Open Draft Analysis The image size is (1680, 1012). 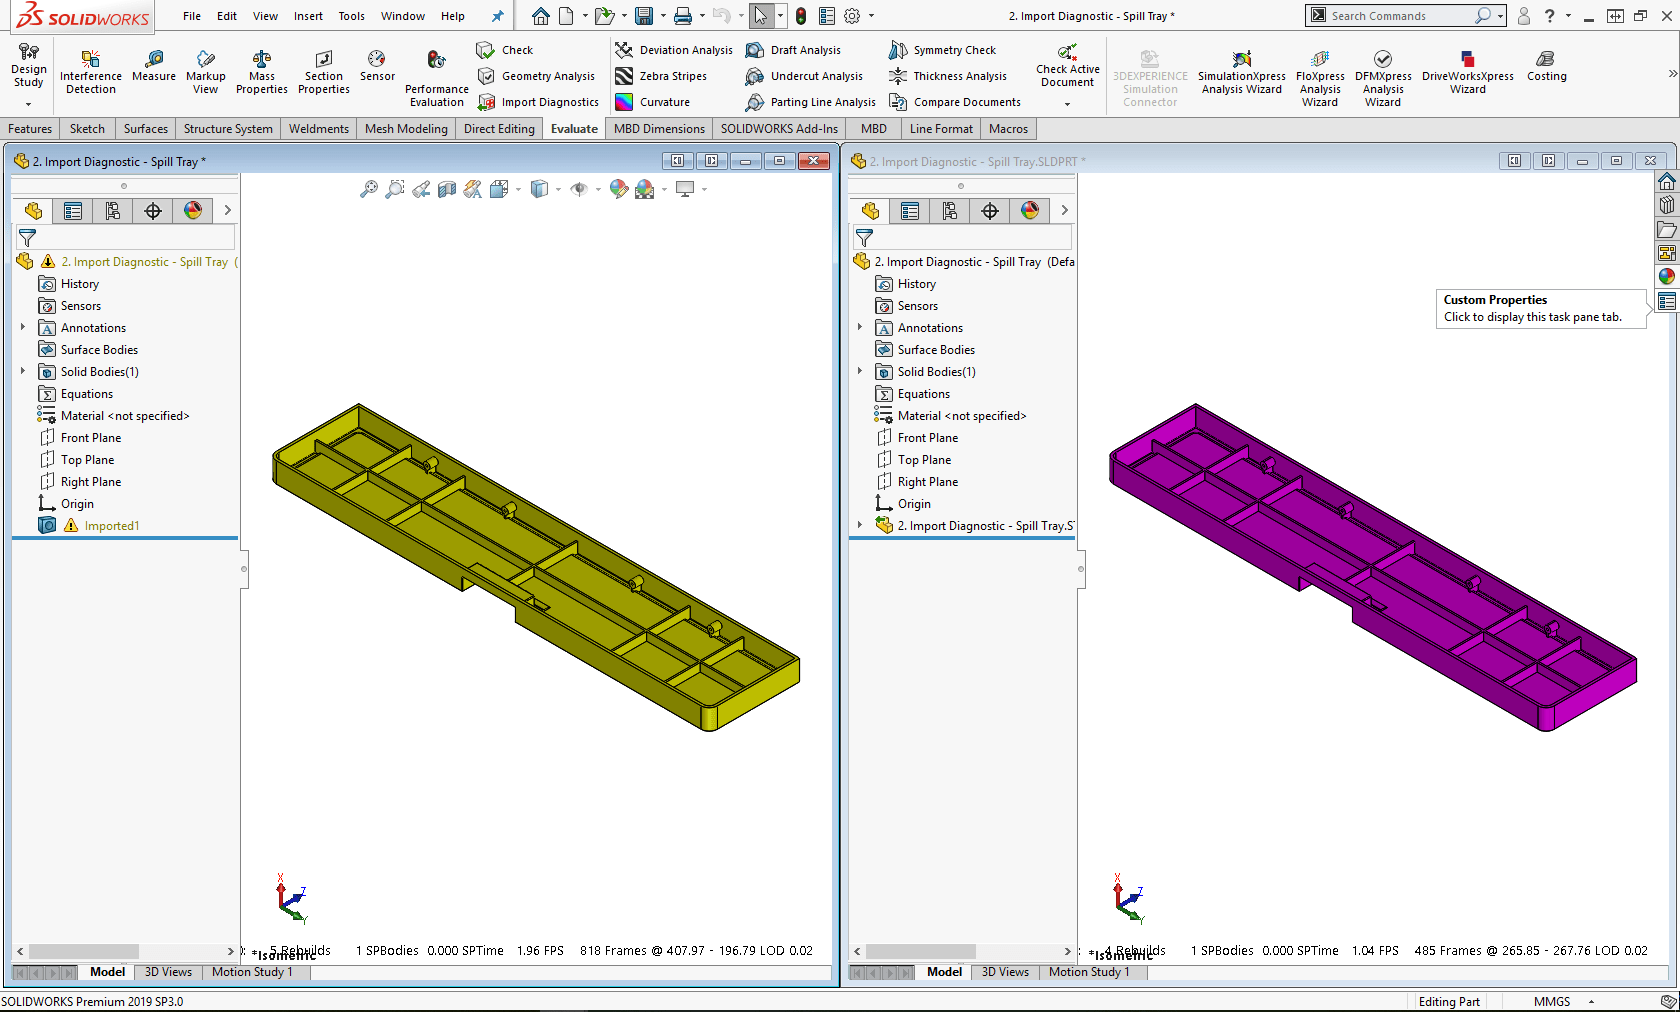click(794, 50)
